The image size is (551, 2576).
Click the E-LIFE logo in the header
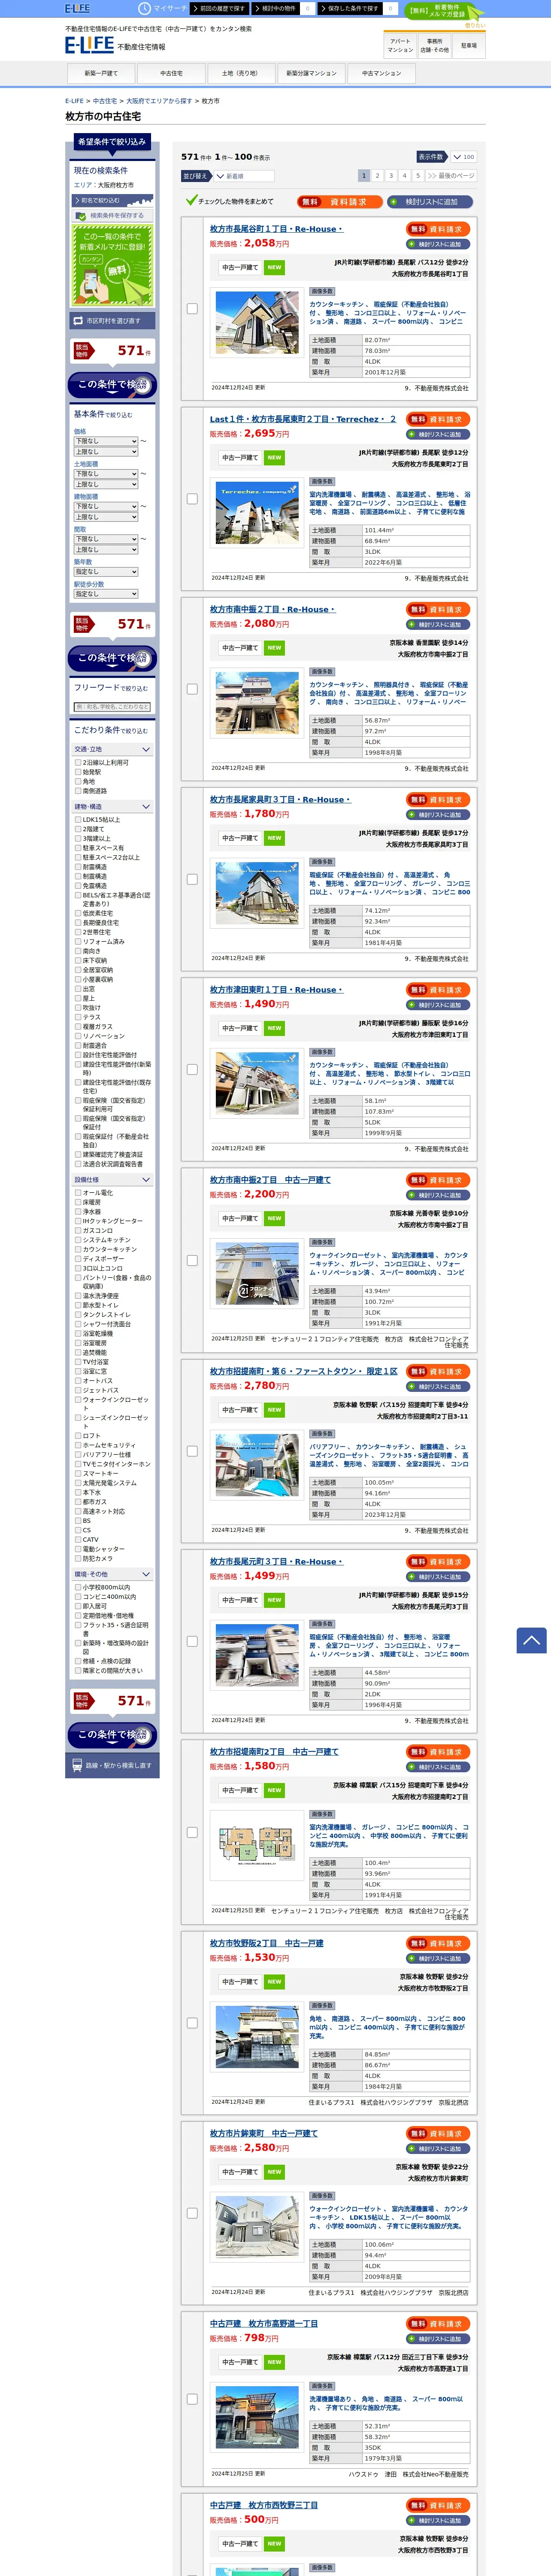89,45
